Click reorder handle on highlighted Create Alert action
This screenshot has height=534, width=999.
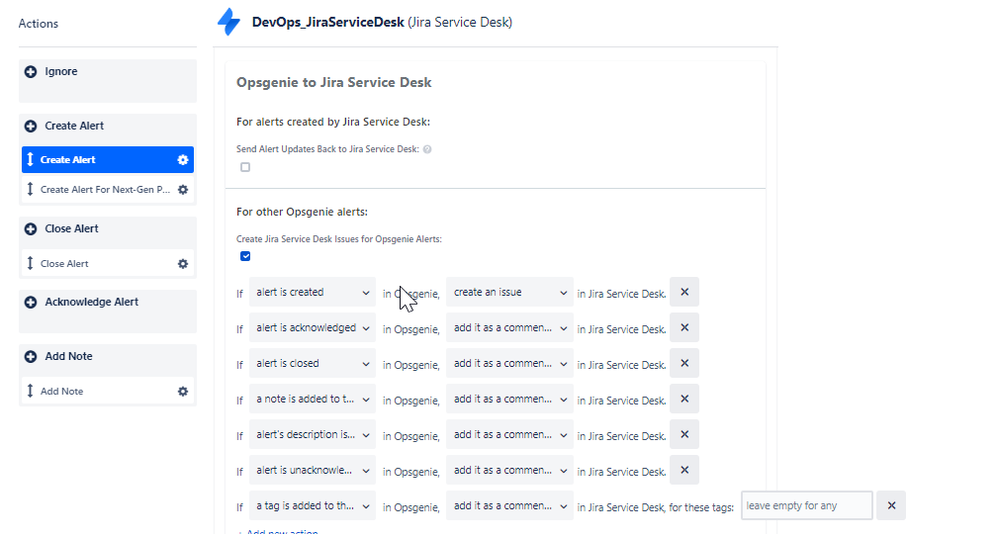[30, 159]
